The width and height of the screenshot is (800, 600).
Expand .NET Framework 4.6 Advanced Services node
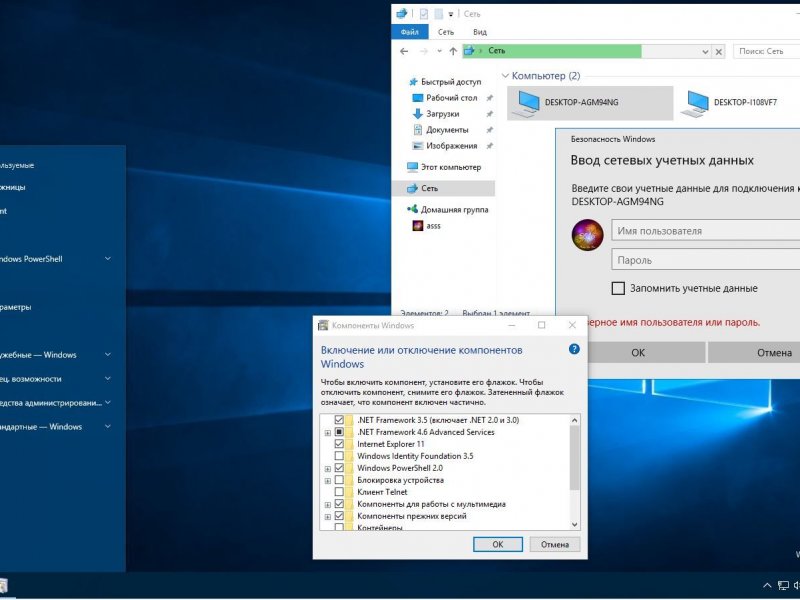[328, 433]
